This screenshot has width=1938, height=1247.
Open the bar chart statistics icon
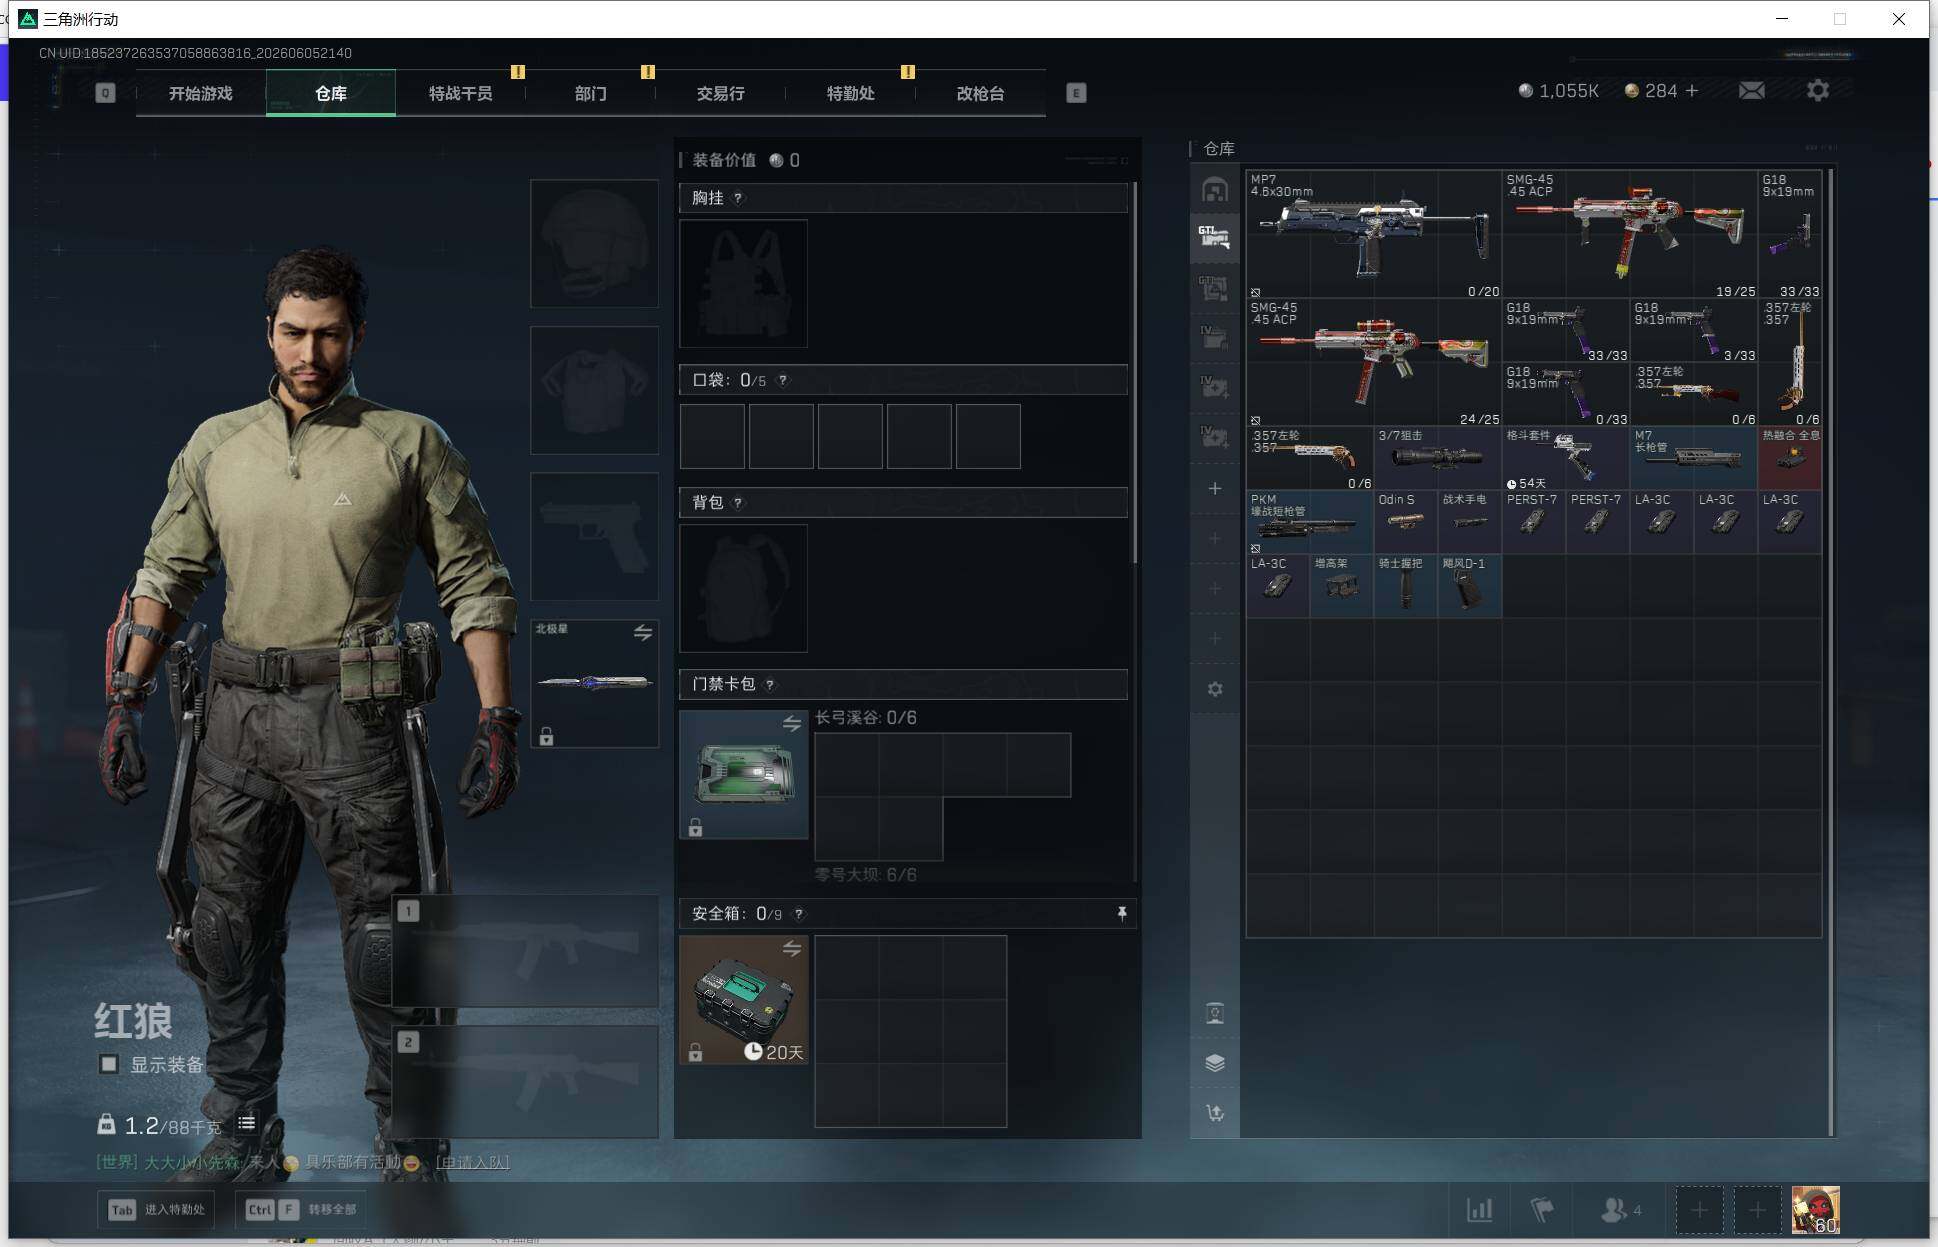click(x=1480, y=1210)
